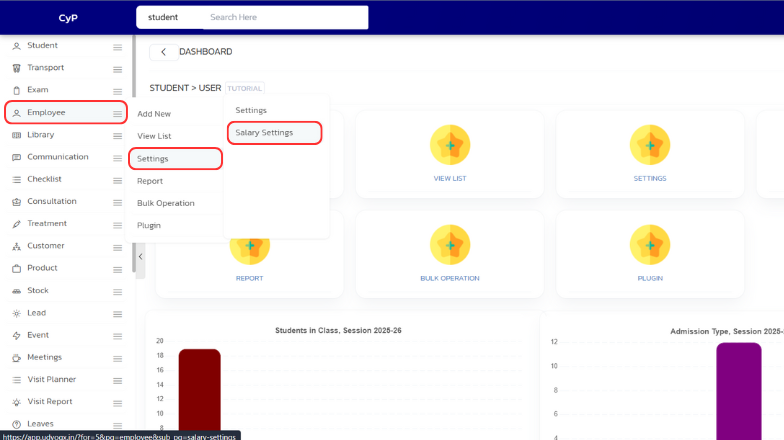Click the Meetings icon in sidebar
The height and width of the screenshot is (440, 784).
pos(16,357)
